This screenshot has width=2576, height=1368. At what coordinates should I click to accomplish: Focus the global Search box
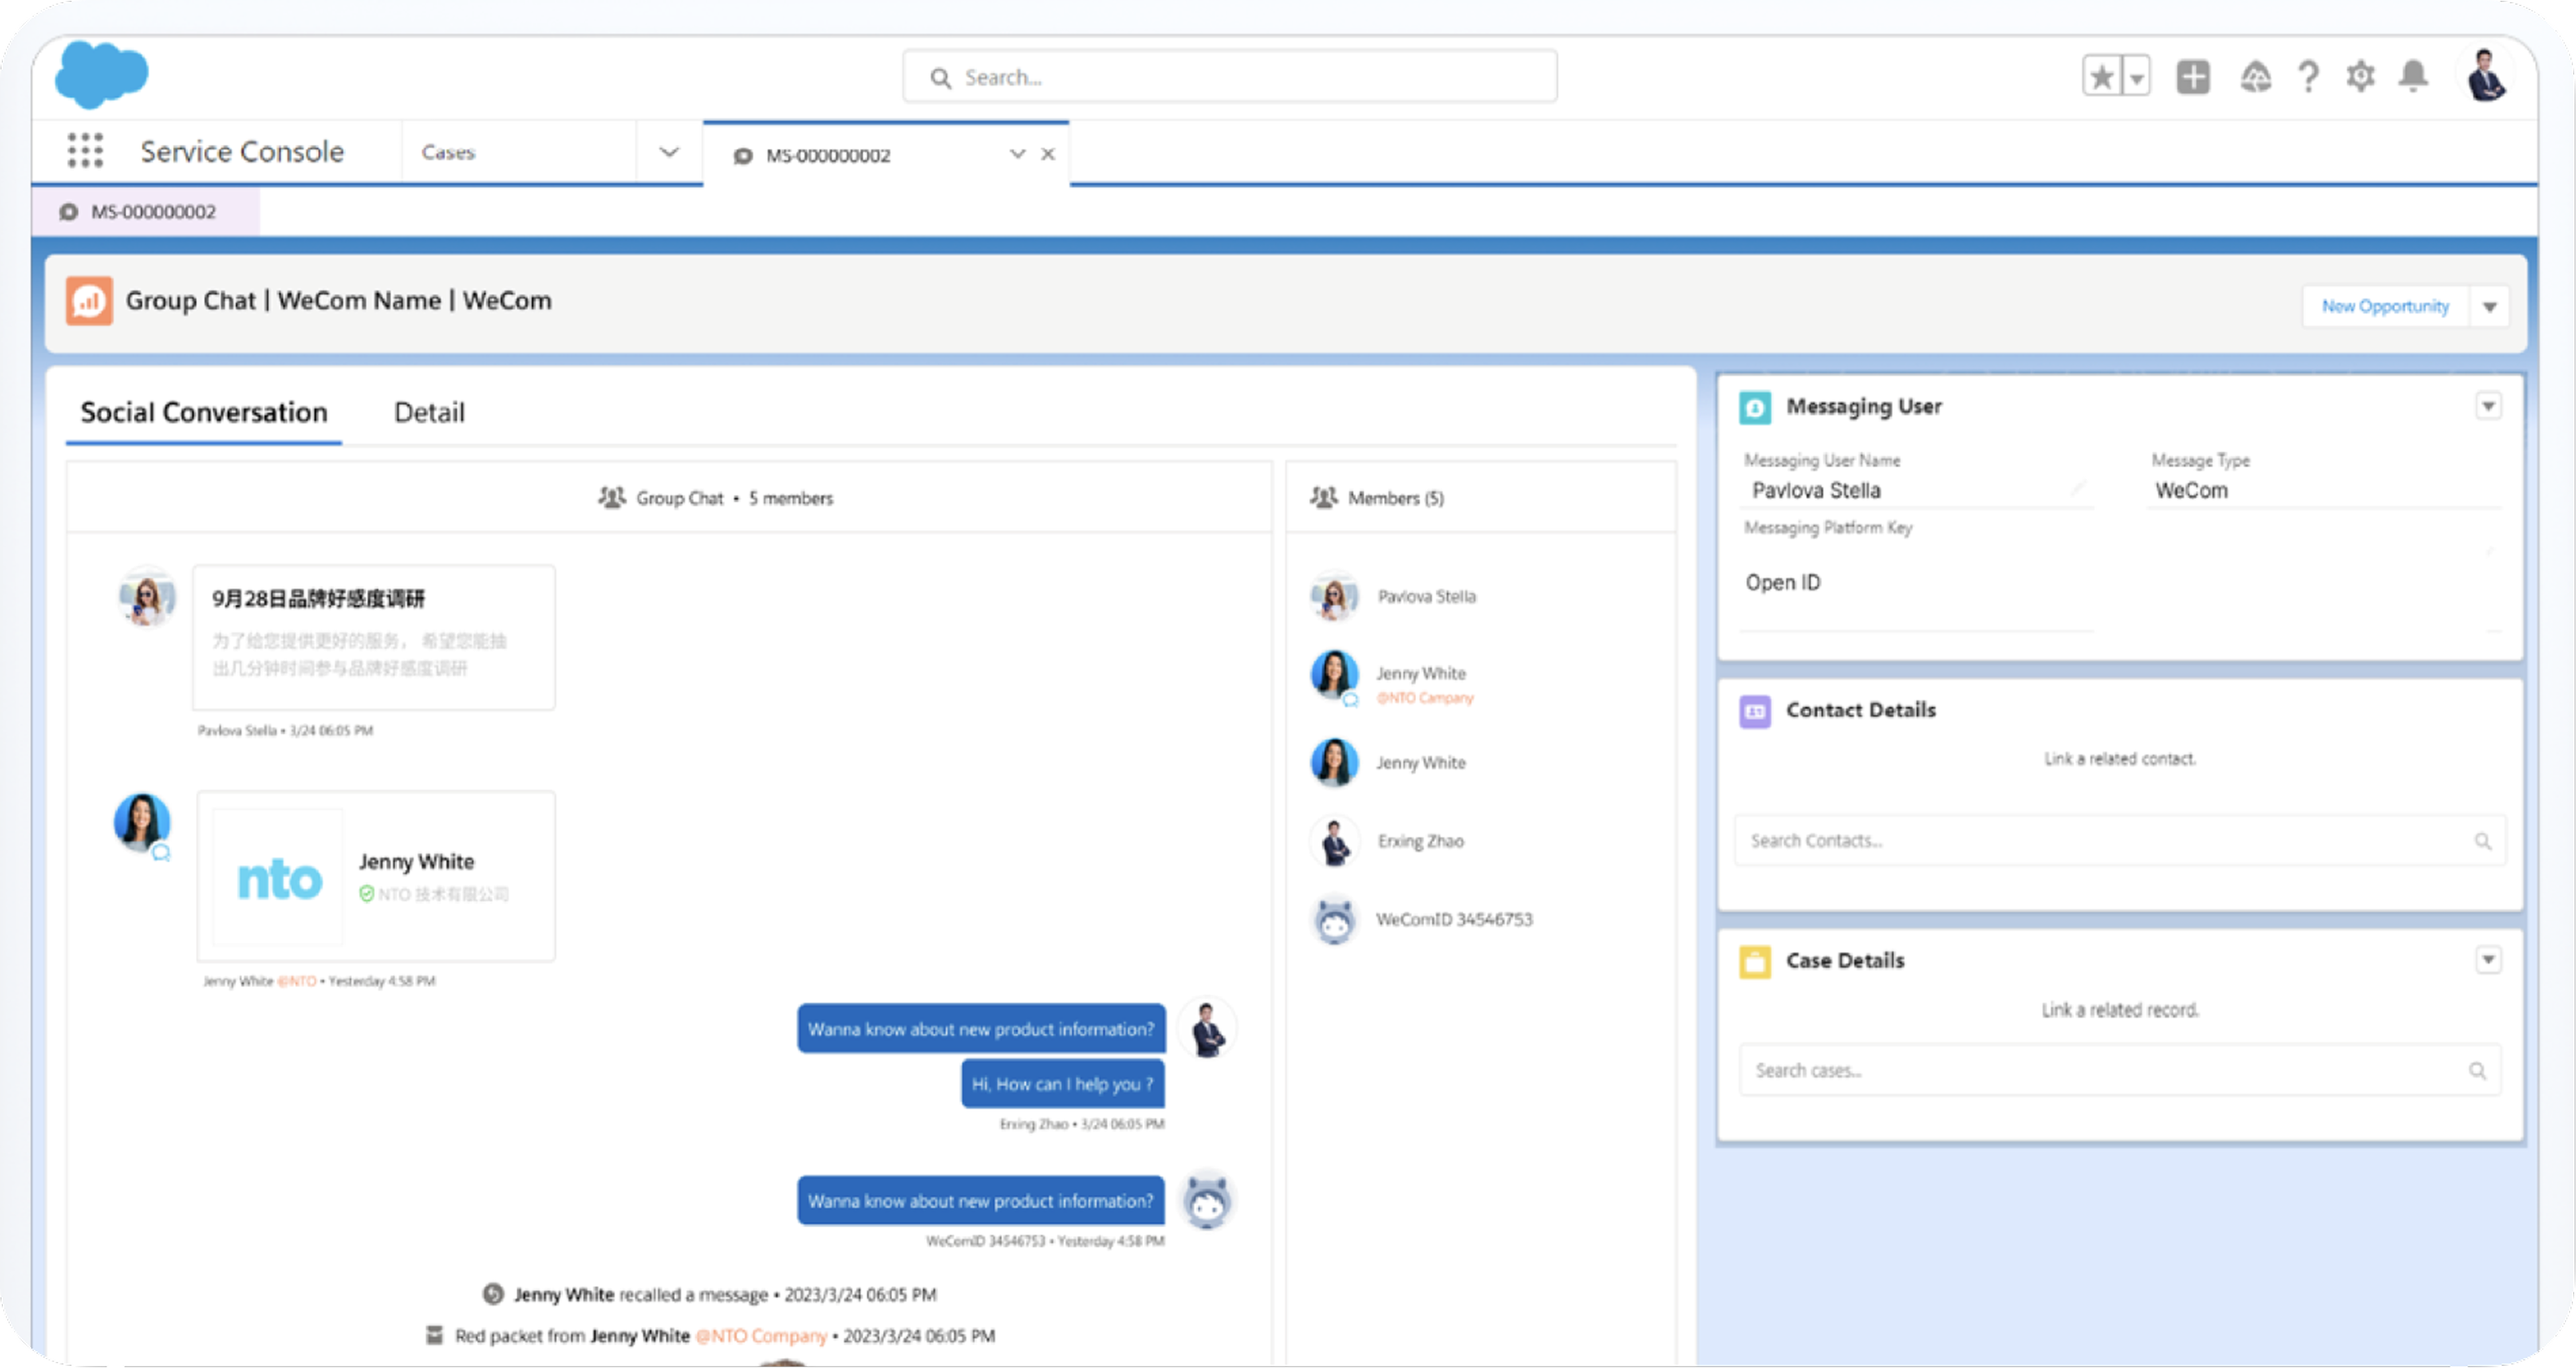pos(1229,77)
